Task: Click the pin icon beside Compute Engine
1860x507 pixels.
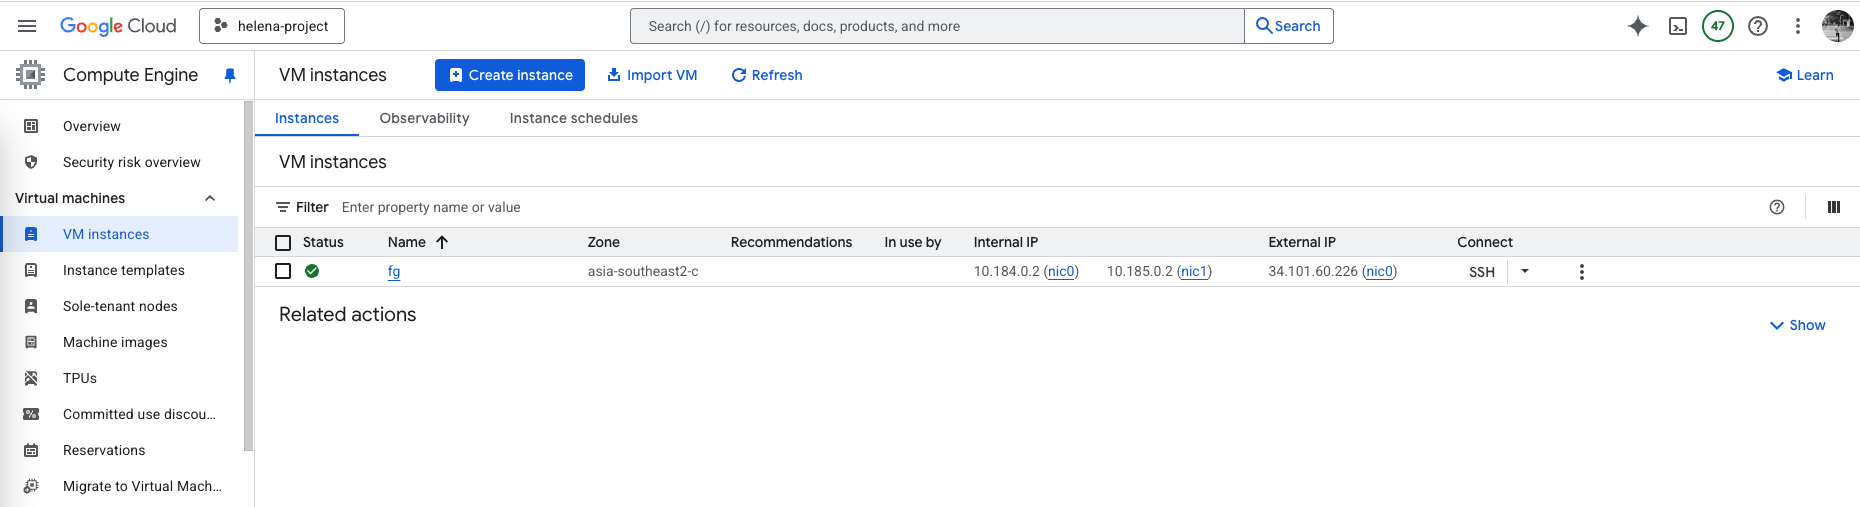Action: coord(230,75)
